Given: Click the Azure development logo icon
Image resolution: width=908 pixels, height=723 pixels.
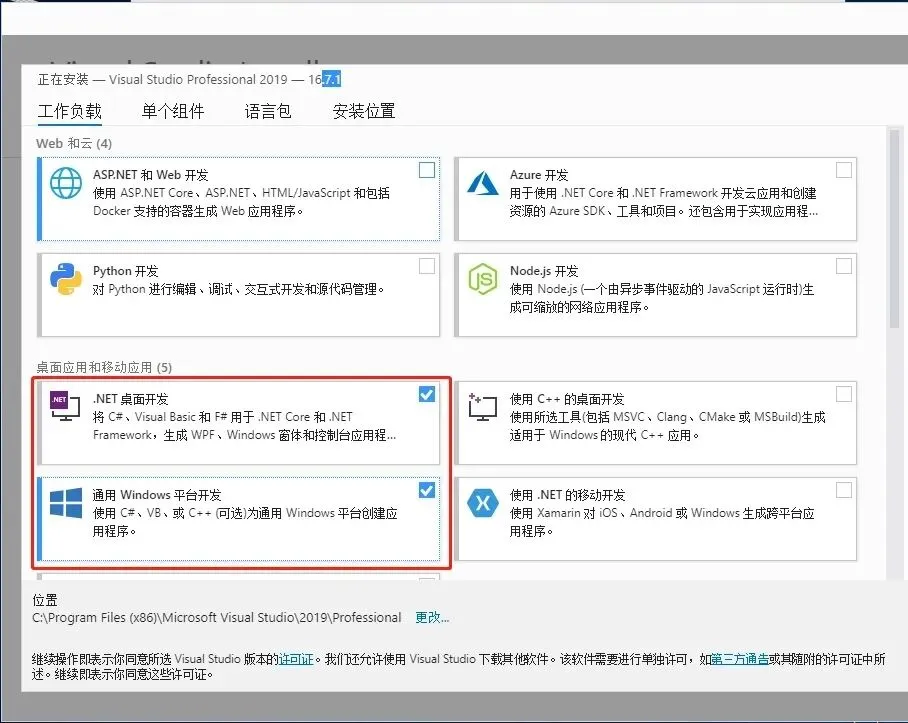Looking at the screenshot, I should tap(483, 183).
